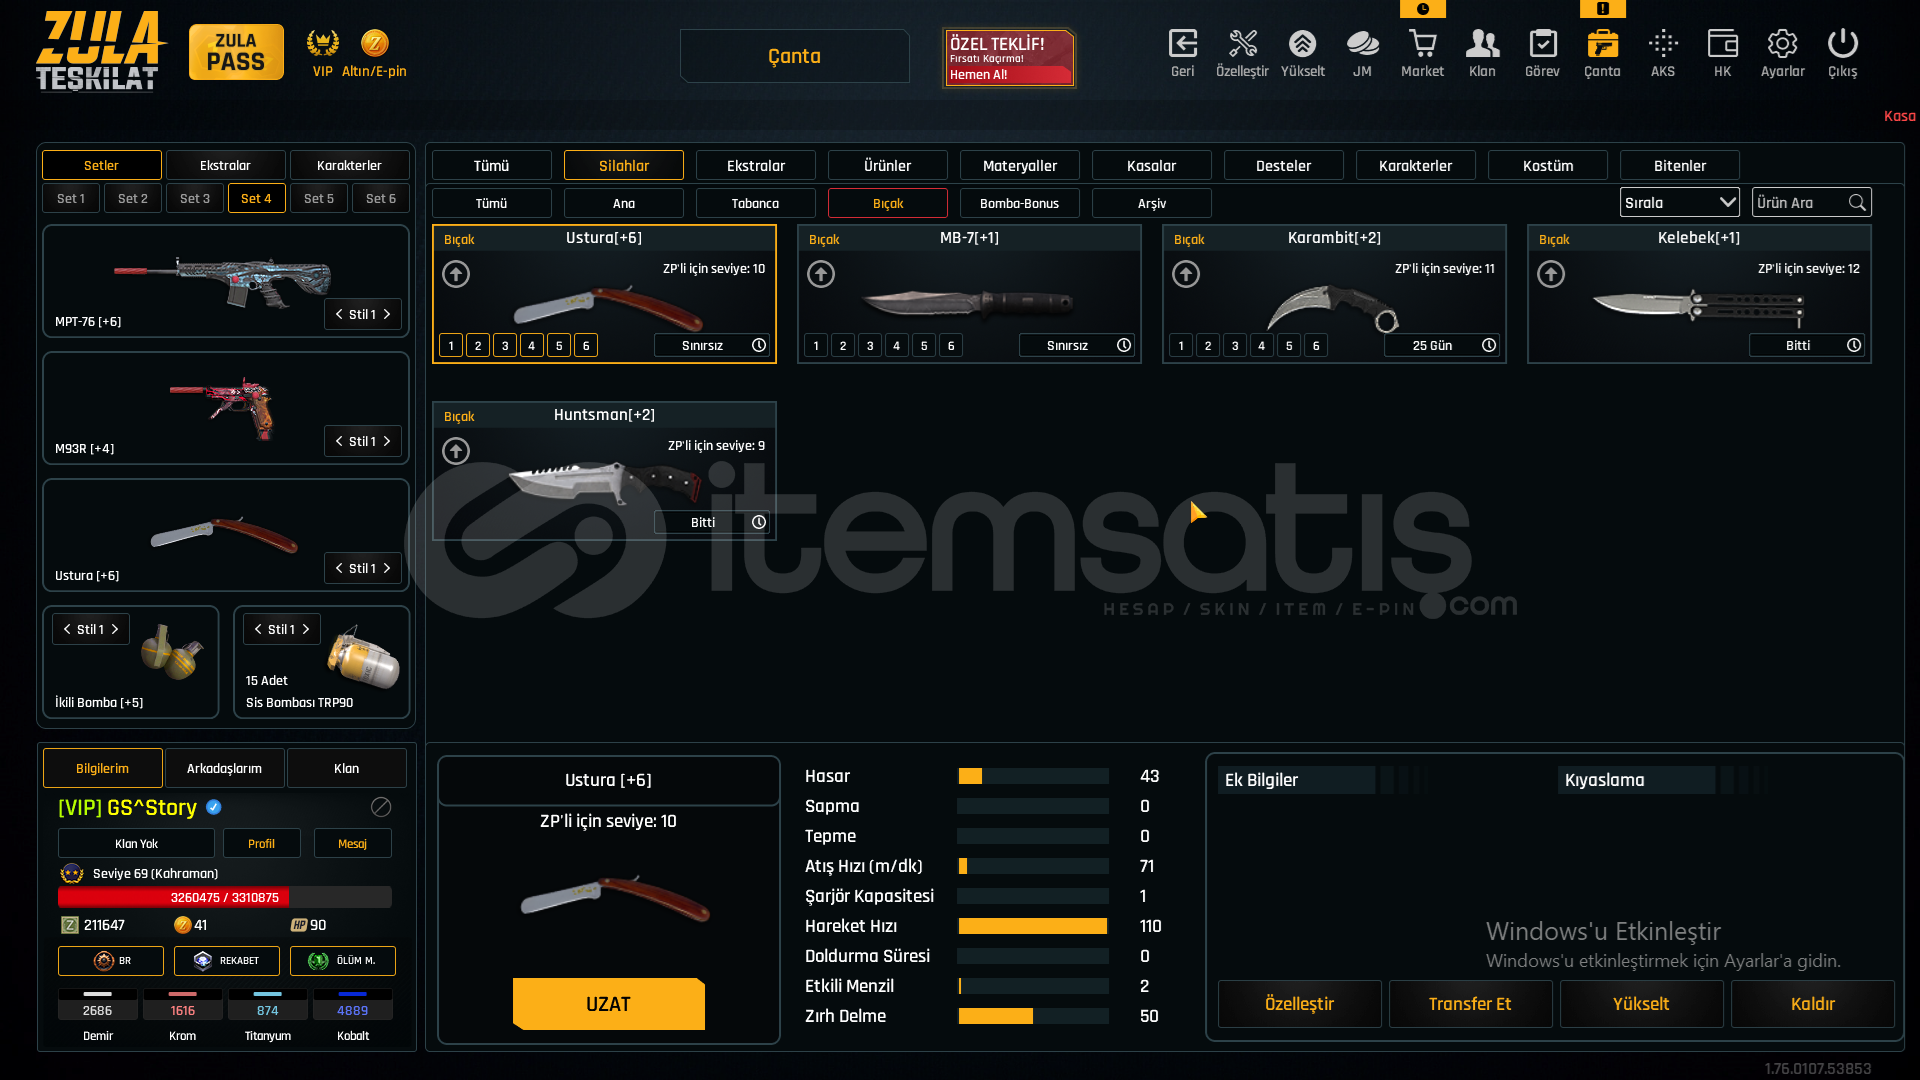
Task: Open the Klan members icon
Action: [1482, 44]
